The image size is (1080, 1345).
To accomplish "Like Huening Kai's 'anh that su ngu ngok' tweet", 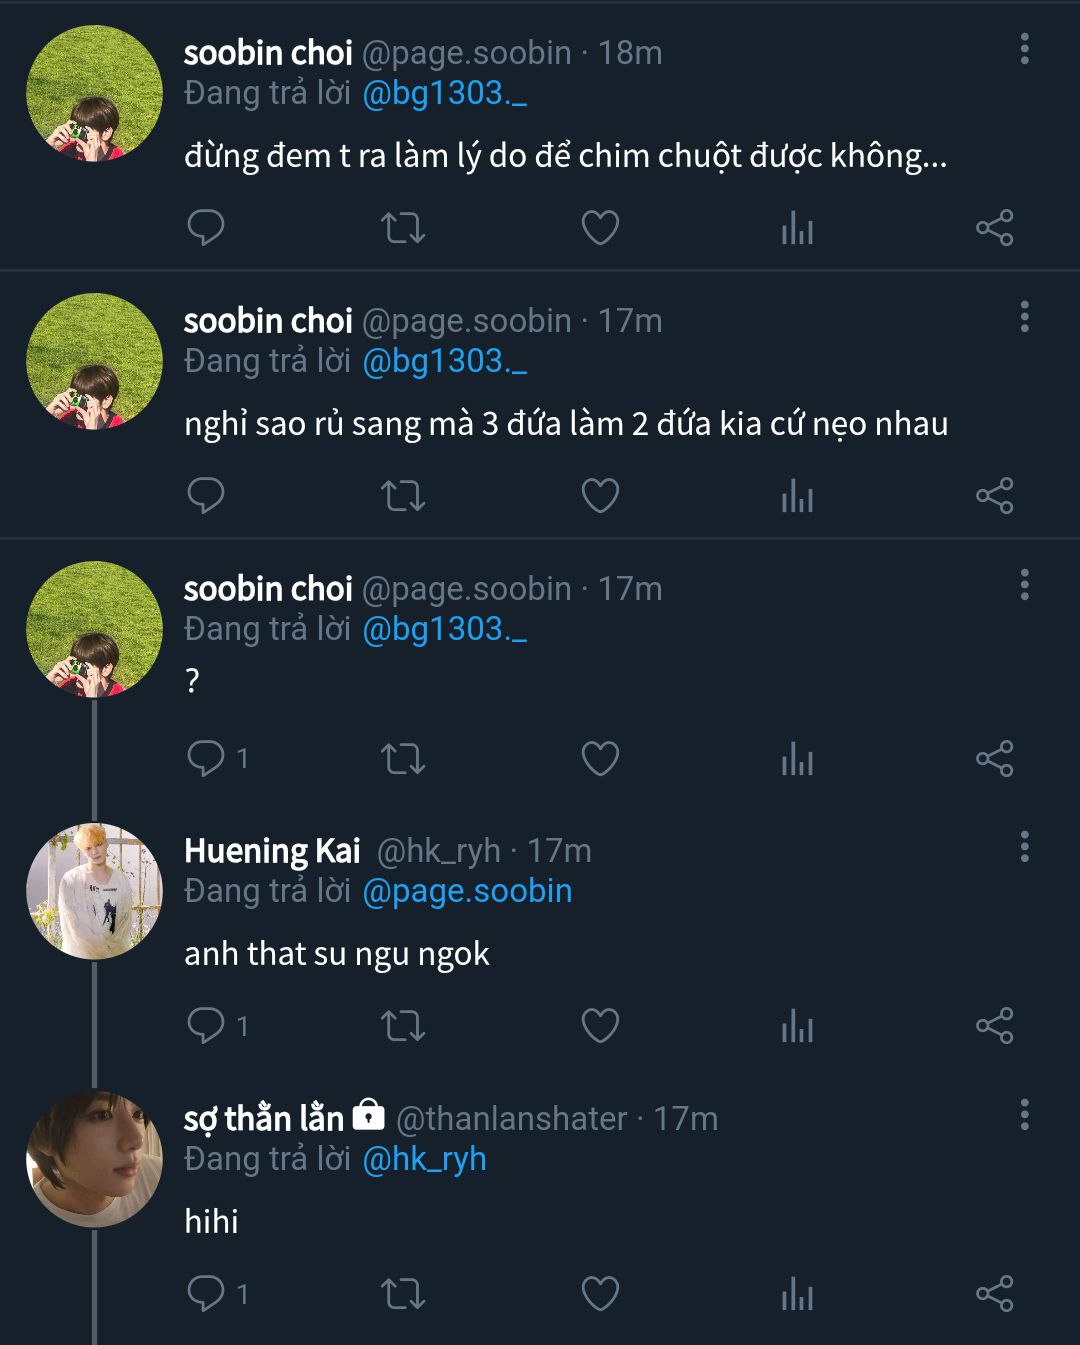I will tap(600, 1026).
